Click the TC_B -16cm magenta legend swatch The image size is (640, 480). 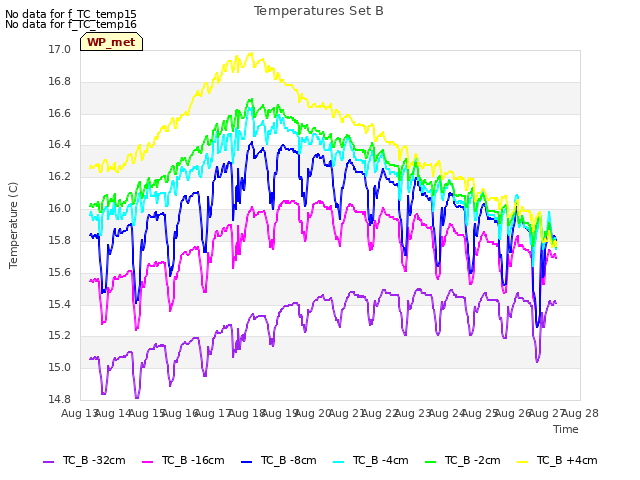(147, 462)
